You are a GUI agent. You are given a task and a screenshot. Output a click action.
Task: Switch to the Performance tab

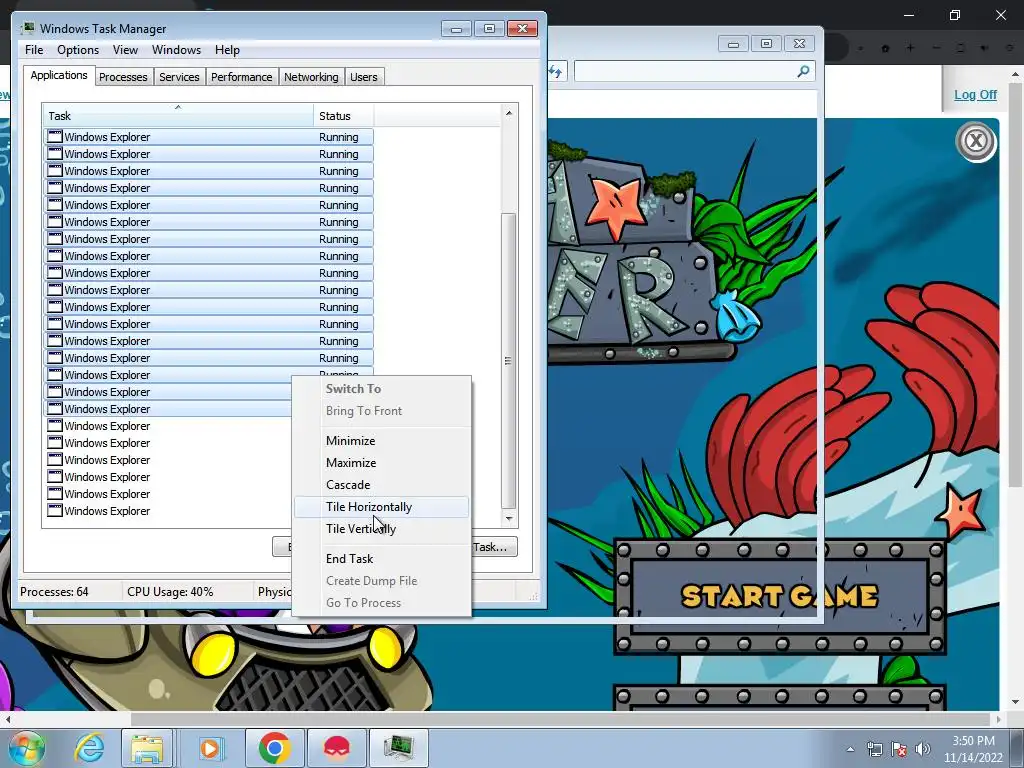(x=241, y=77)
